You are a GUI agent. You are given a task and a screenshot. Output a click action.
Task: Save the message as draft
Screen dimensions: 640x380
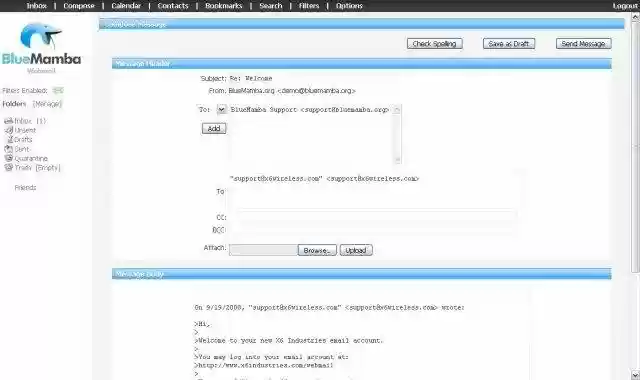tap(509, 44)
